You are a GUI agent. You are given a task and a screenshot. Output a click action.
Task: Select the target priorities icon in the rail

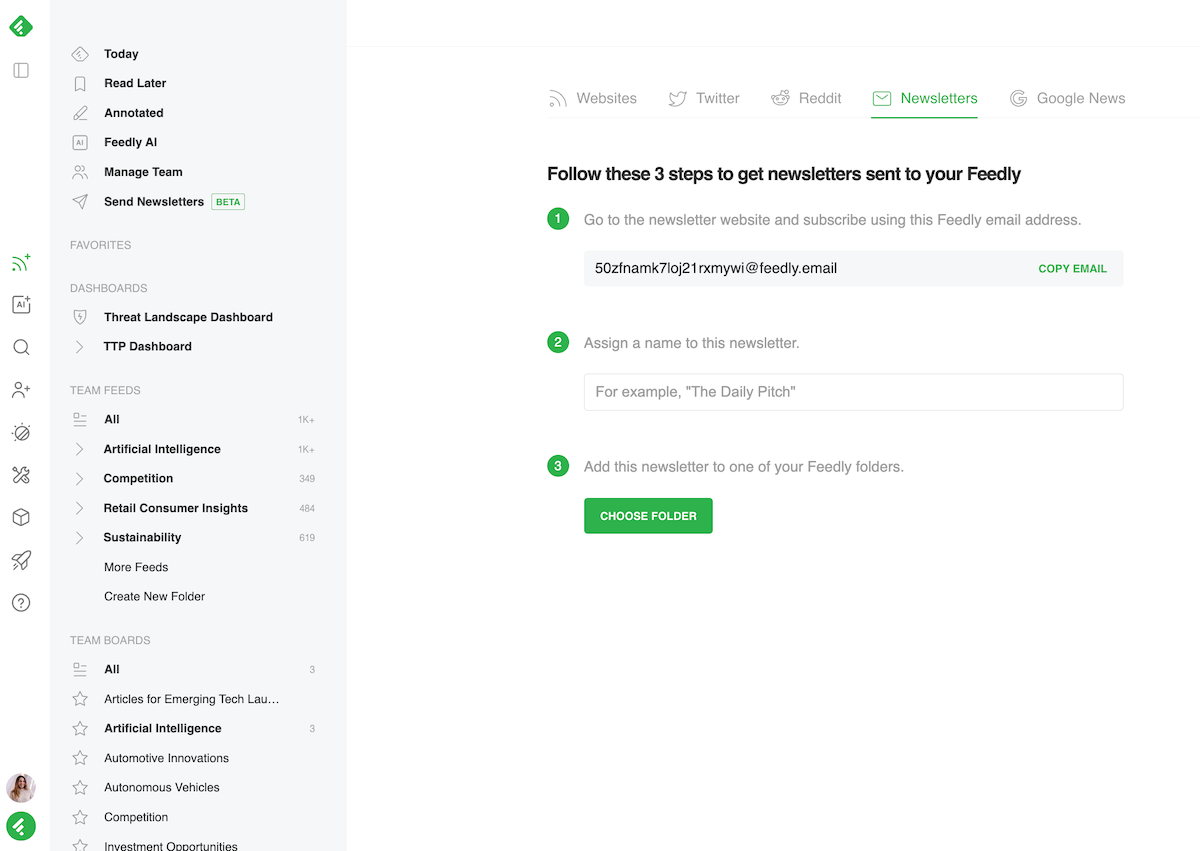pos(21,432)
